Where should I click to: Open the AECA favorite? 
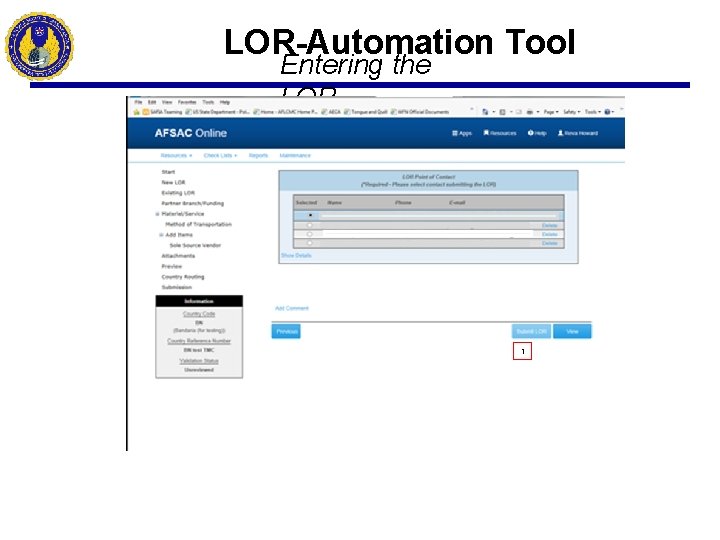pyautogui.click(x=331, y=112)
